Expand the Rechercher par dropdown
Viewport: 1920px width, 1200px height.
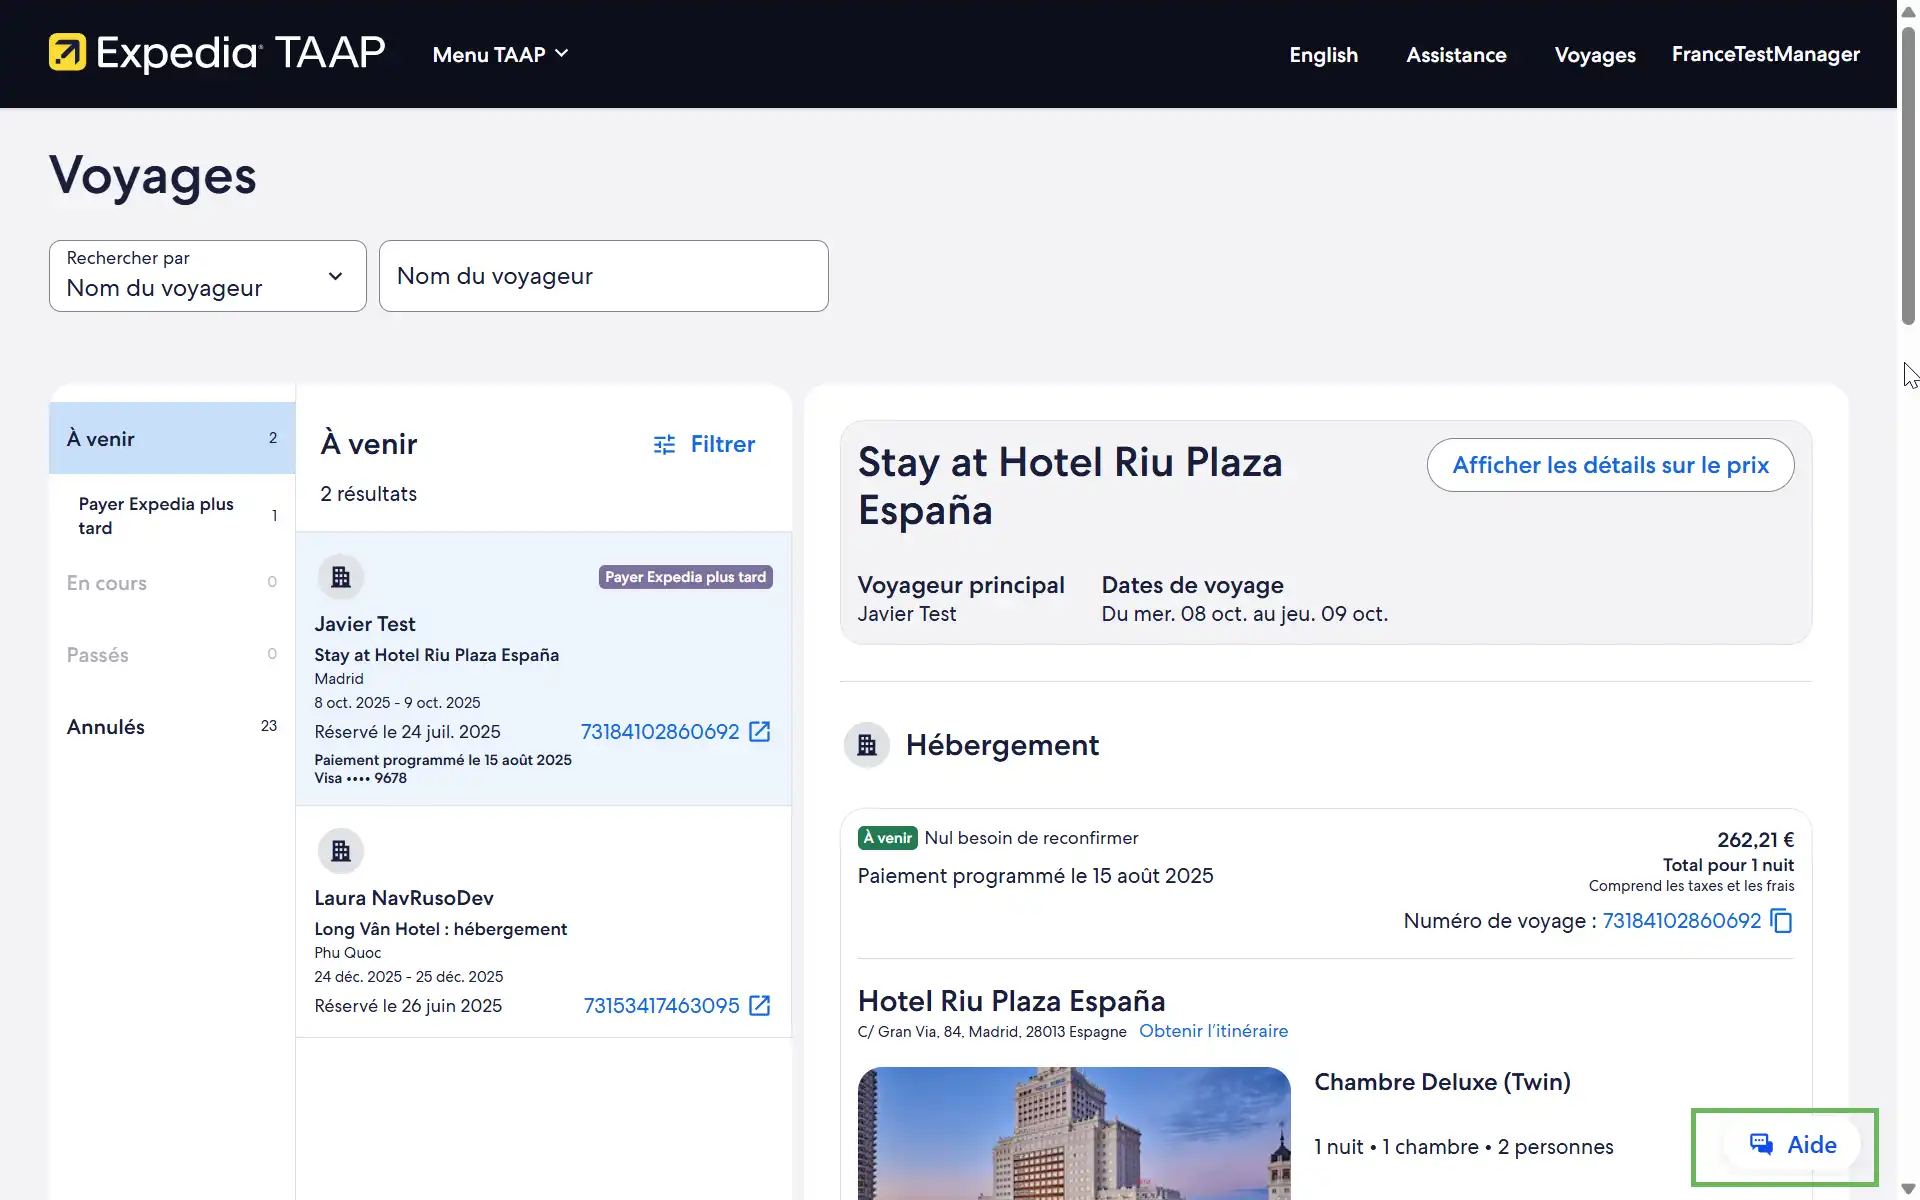[208, 276]
